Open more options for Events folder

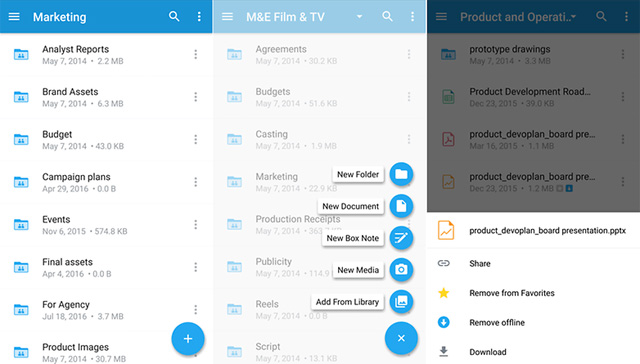point(196,224)
